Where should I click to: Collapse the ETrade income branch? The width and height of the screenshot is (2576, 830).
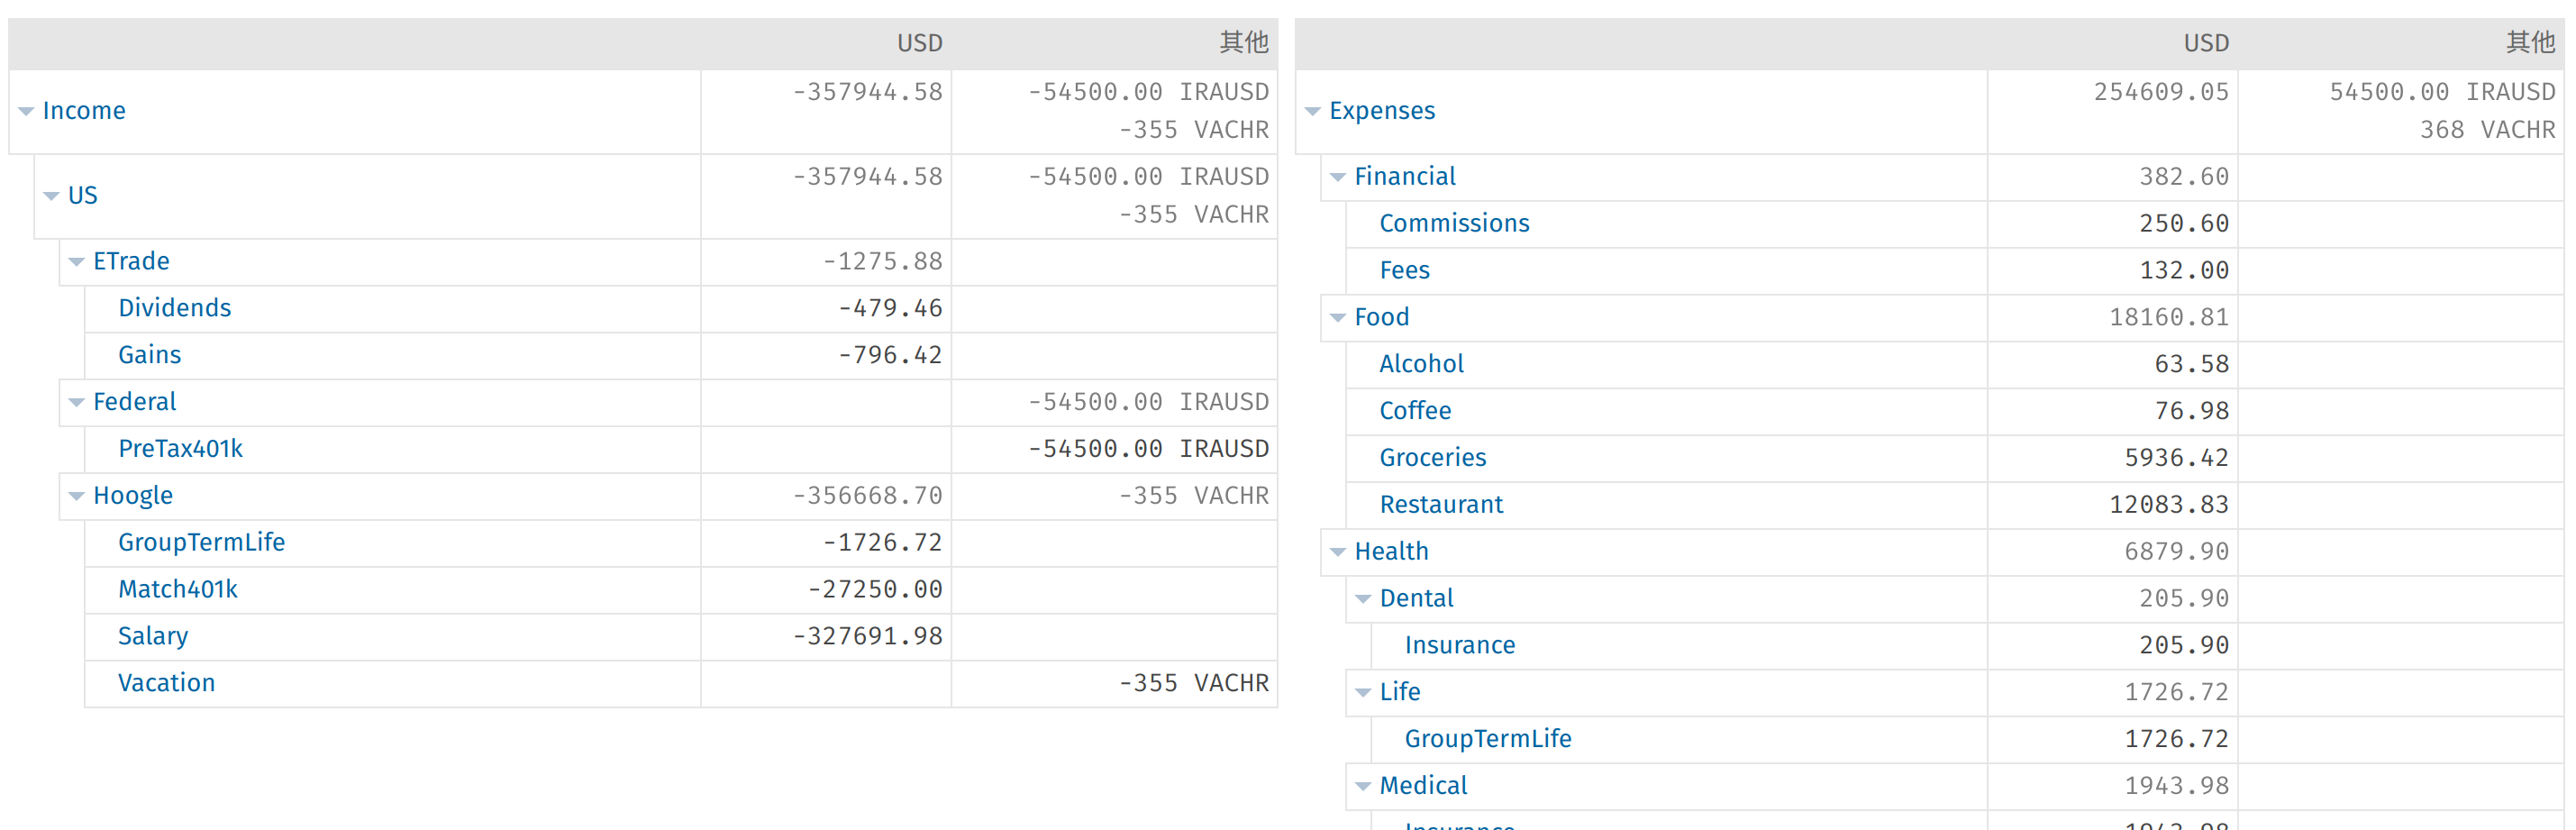point(77,262)
